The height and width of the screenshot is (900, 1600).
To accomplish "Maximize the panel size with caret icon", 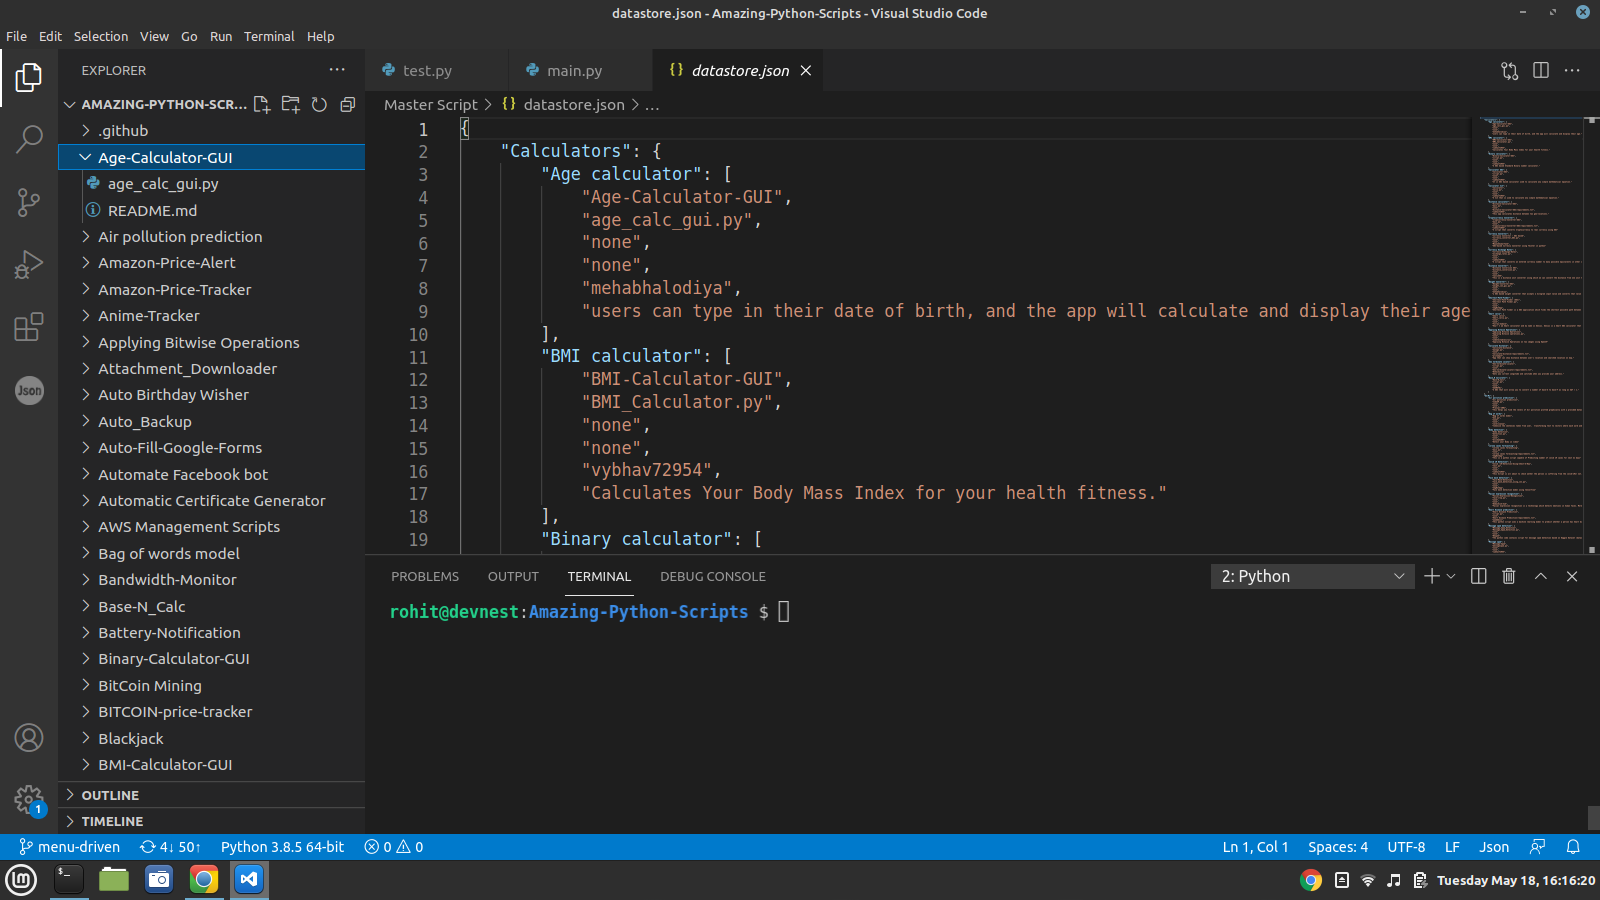I will click(1541, 576).
